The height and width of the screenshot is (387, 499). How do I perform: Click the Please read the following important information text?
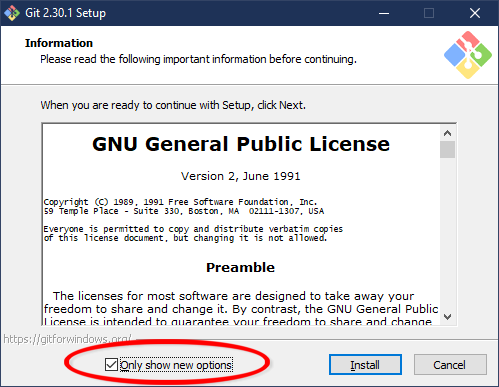coord(198,59)
